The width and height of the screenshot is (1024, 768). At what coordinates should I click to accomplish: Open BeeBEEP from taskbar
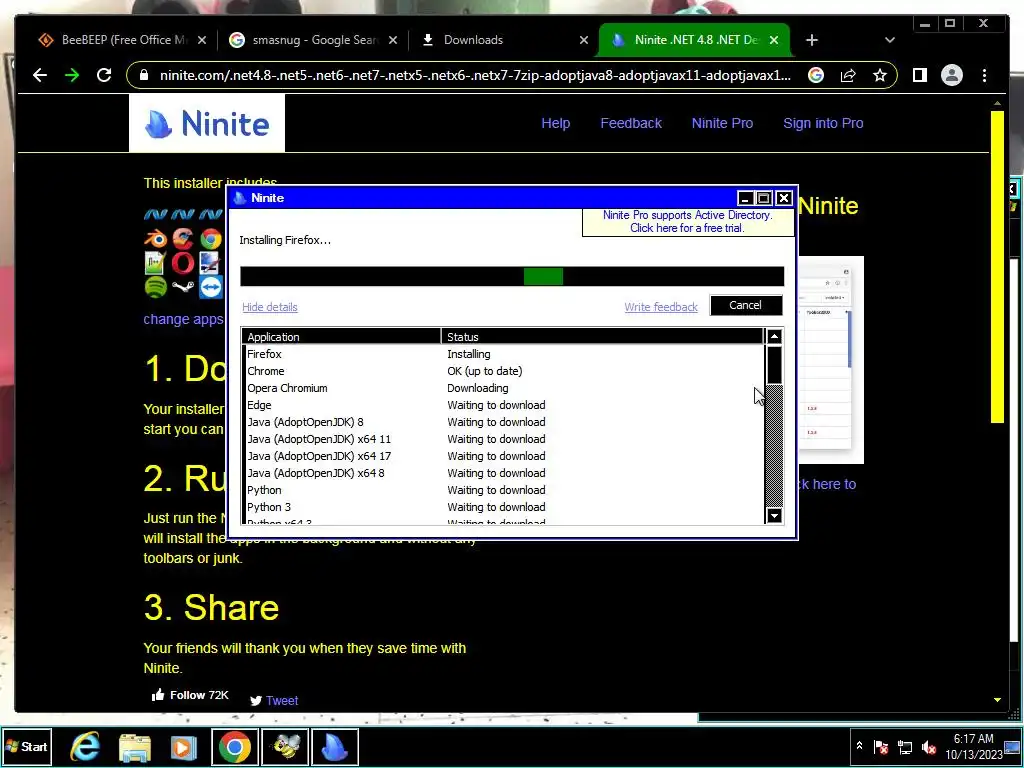[x=285, y=747]
